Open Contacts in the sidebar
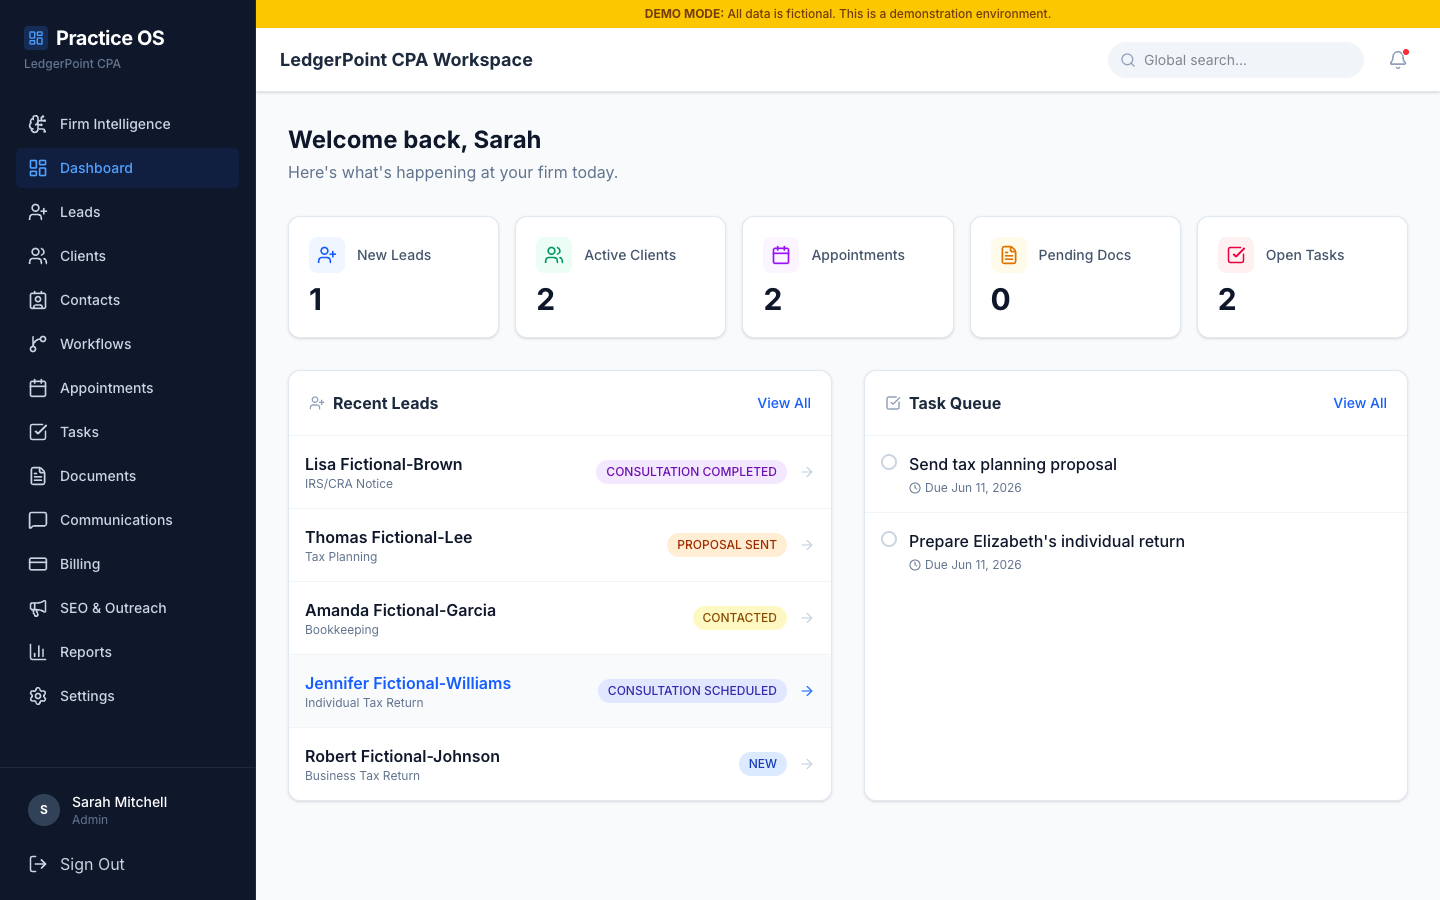This screenshot has width=1440, height=900. 127,300
